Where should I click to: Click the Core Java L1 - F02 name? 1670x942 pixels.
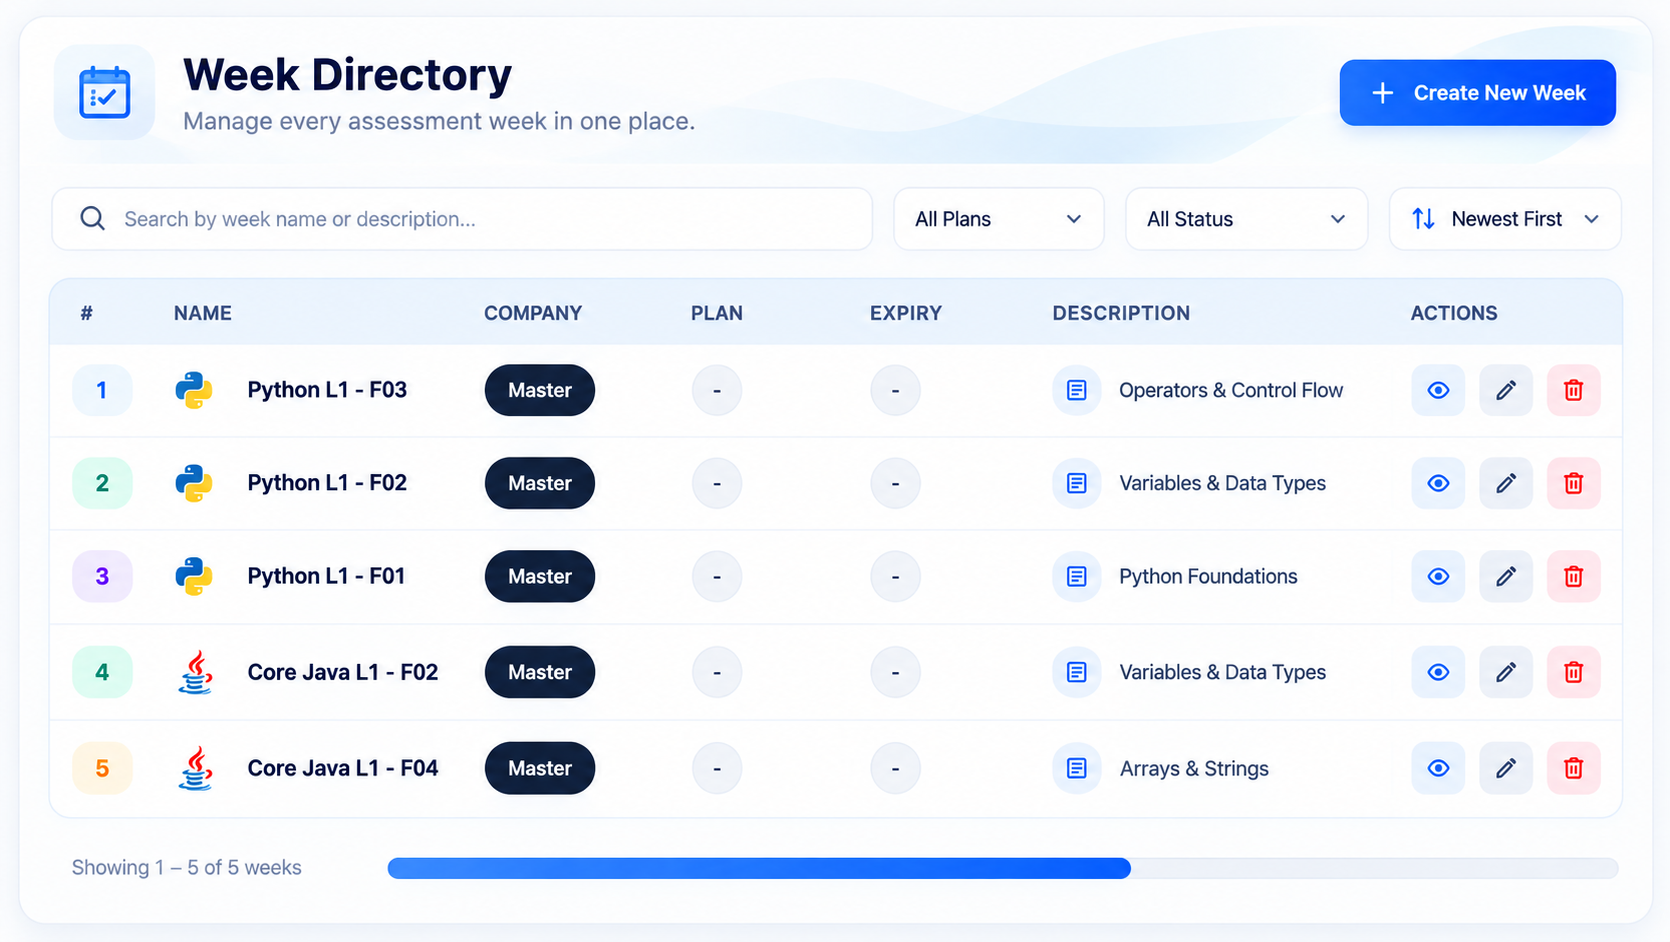(x=343, y=672)
